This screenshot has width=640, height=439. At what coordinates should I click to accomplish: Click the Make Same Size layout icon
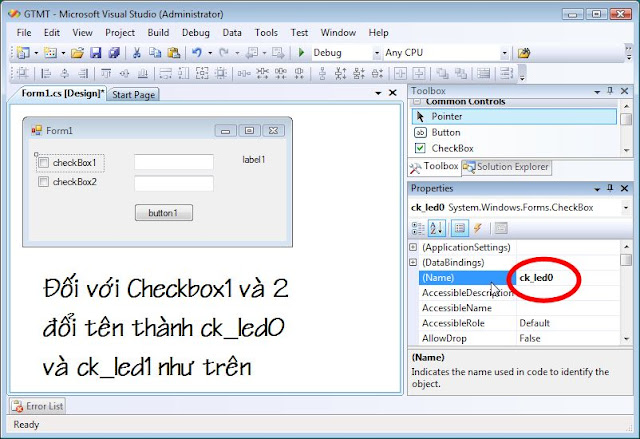click(x=202, y=73)
